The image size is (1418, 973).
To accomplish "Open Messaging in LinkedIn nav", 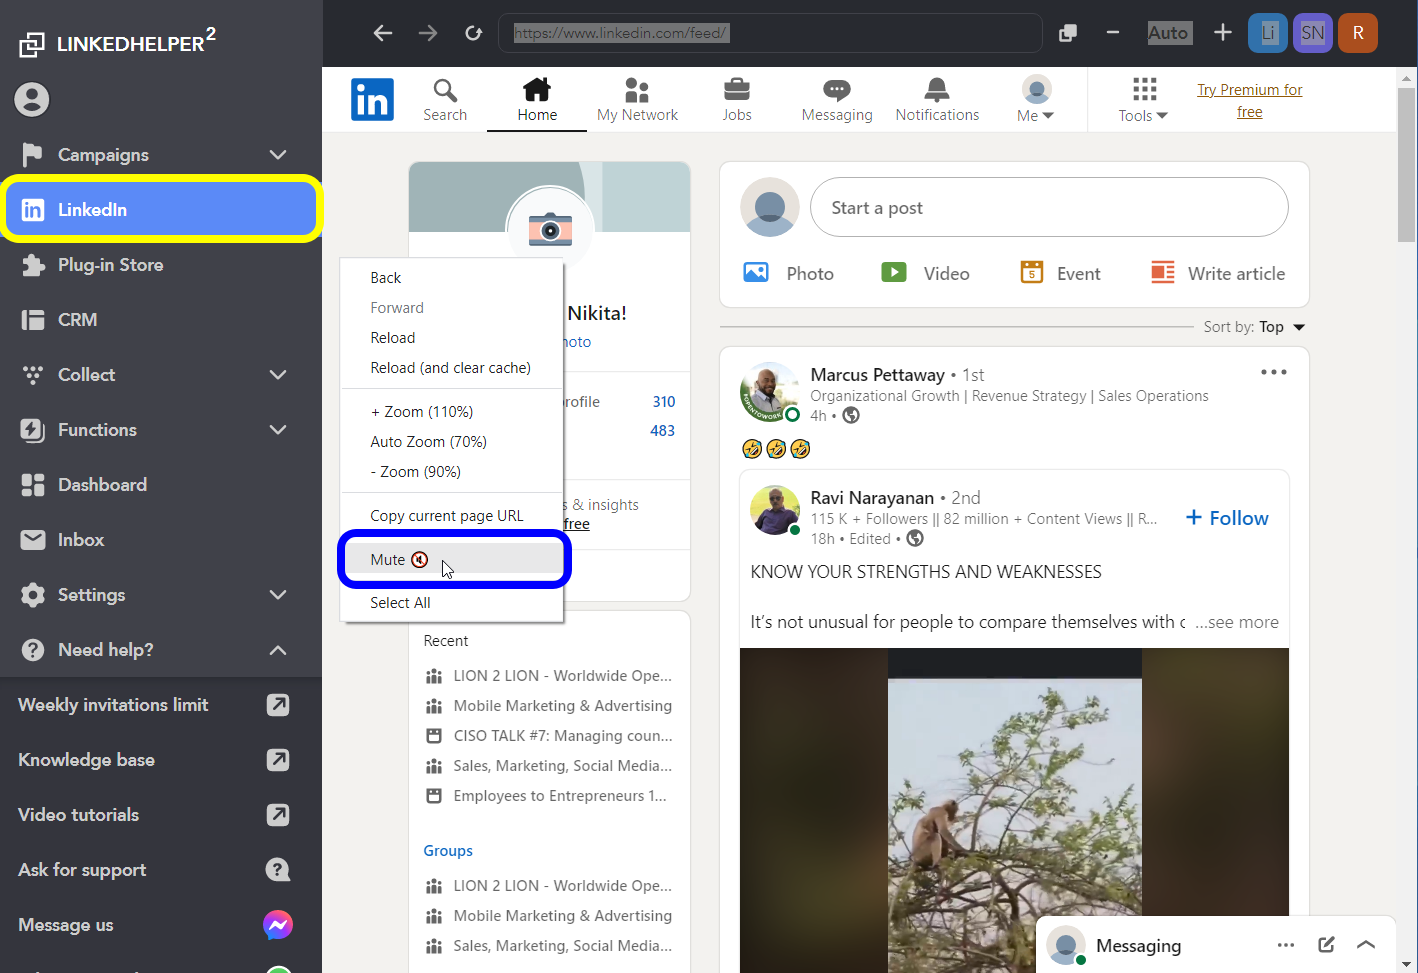I will click(837, 100).
